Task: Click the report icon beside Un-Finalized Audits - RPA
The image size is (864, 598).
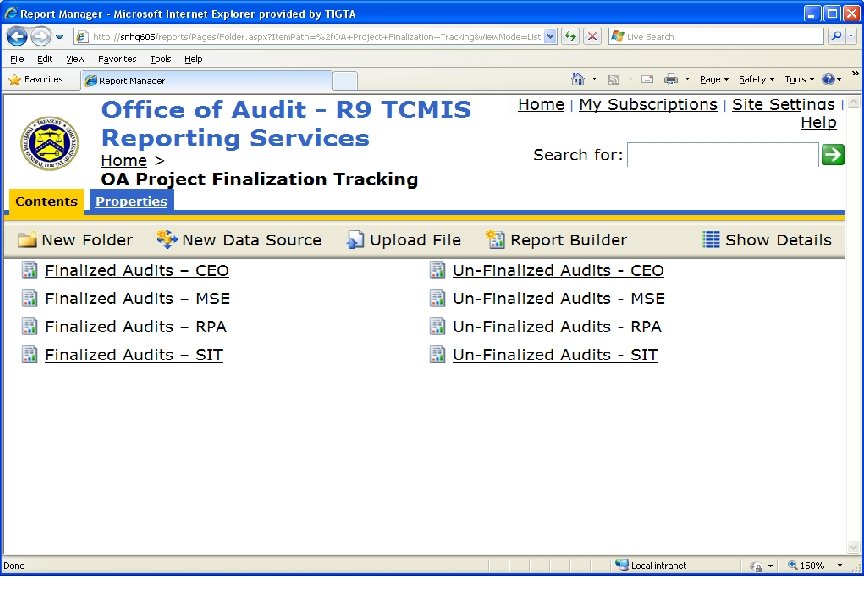Action: point(438,326)
